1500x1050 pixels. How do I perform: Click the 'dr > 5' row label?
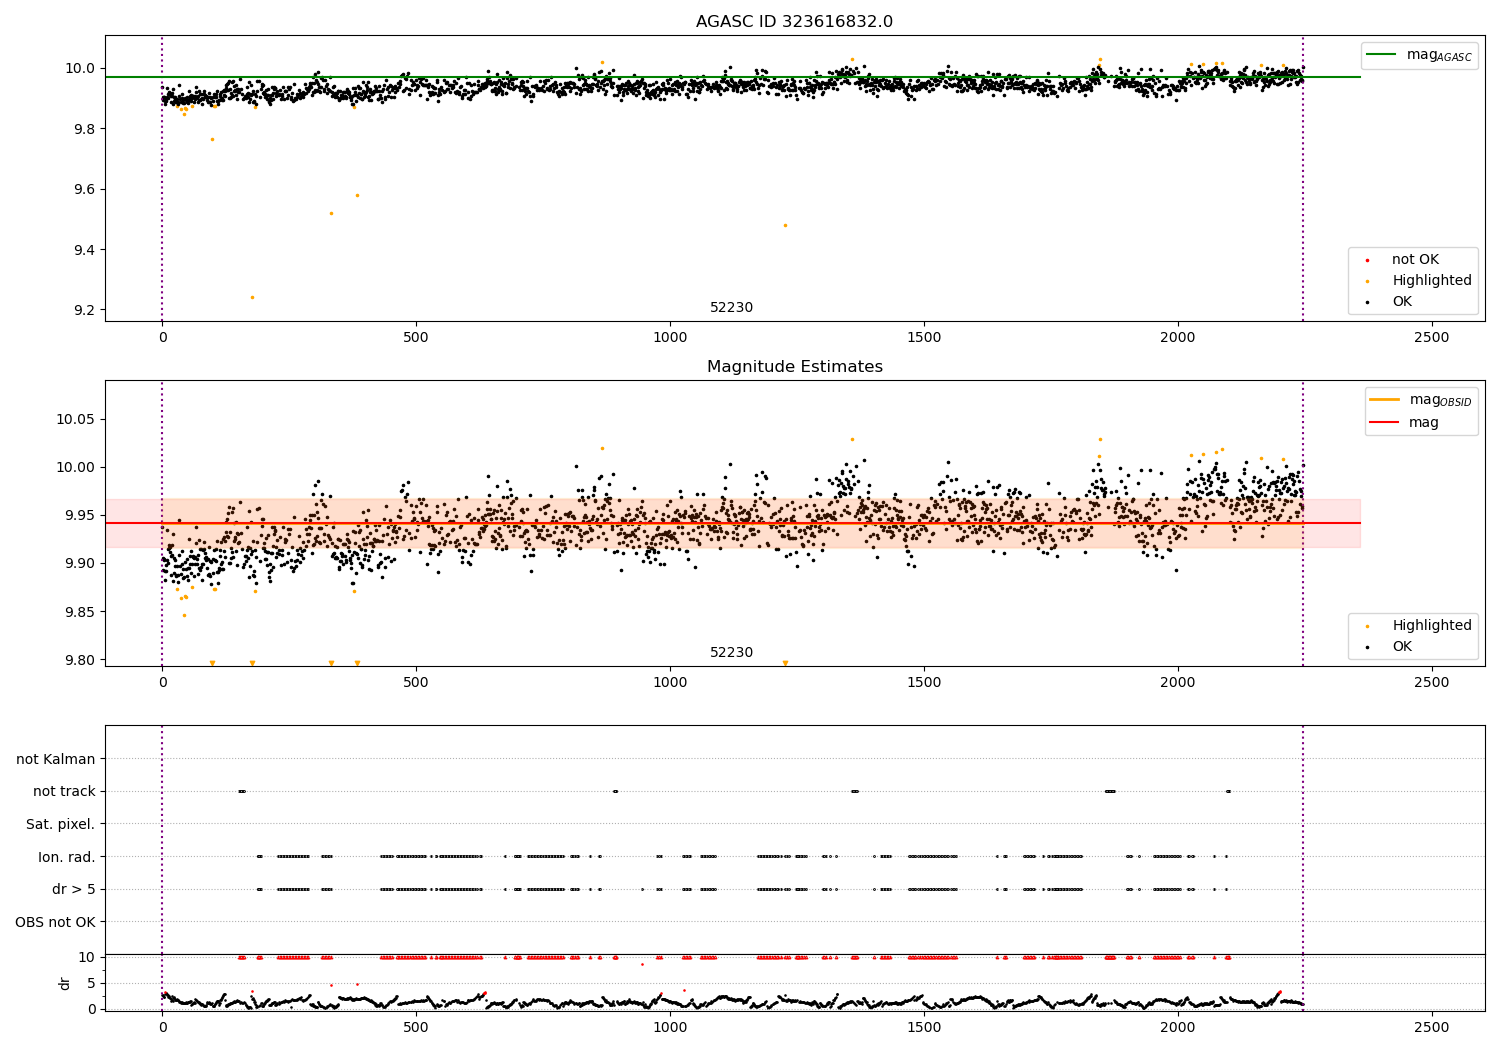74,890
